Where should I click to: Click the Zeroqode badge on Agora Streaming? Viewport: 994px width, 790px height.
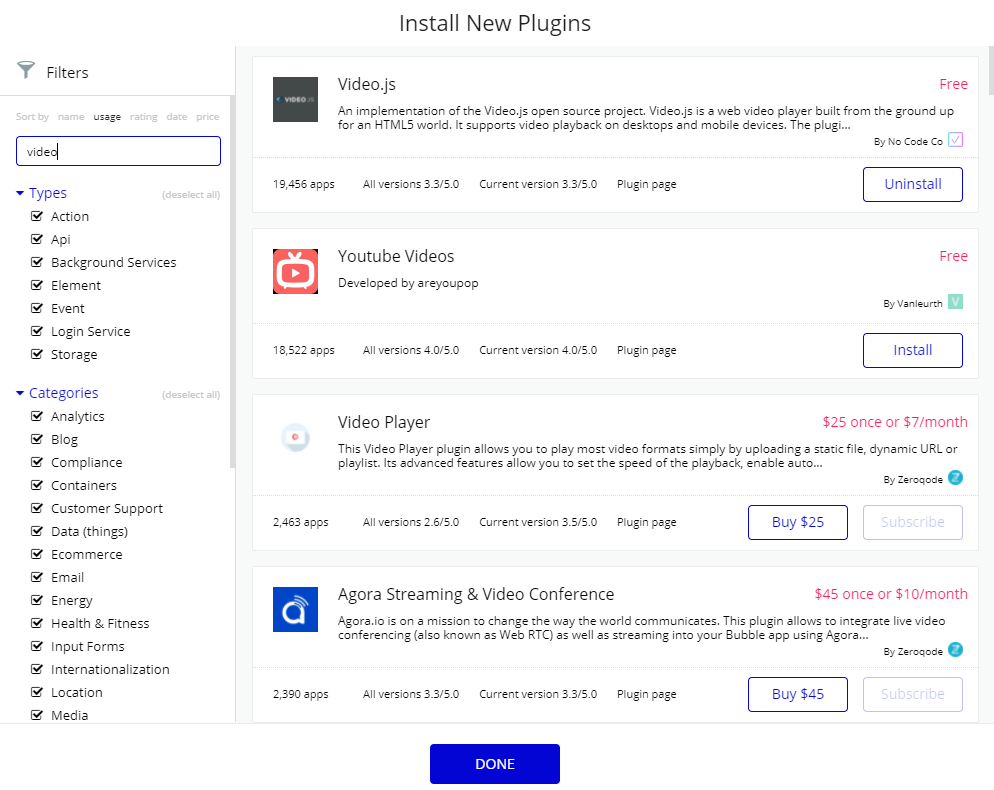point(955,649)
